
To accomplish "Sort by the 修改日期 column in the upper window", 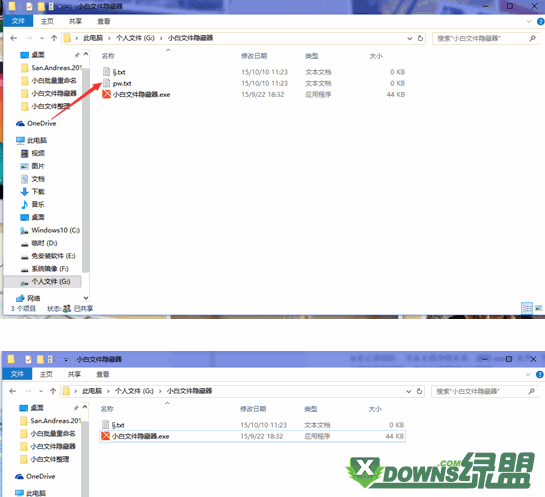I will pos(254,56).
